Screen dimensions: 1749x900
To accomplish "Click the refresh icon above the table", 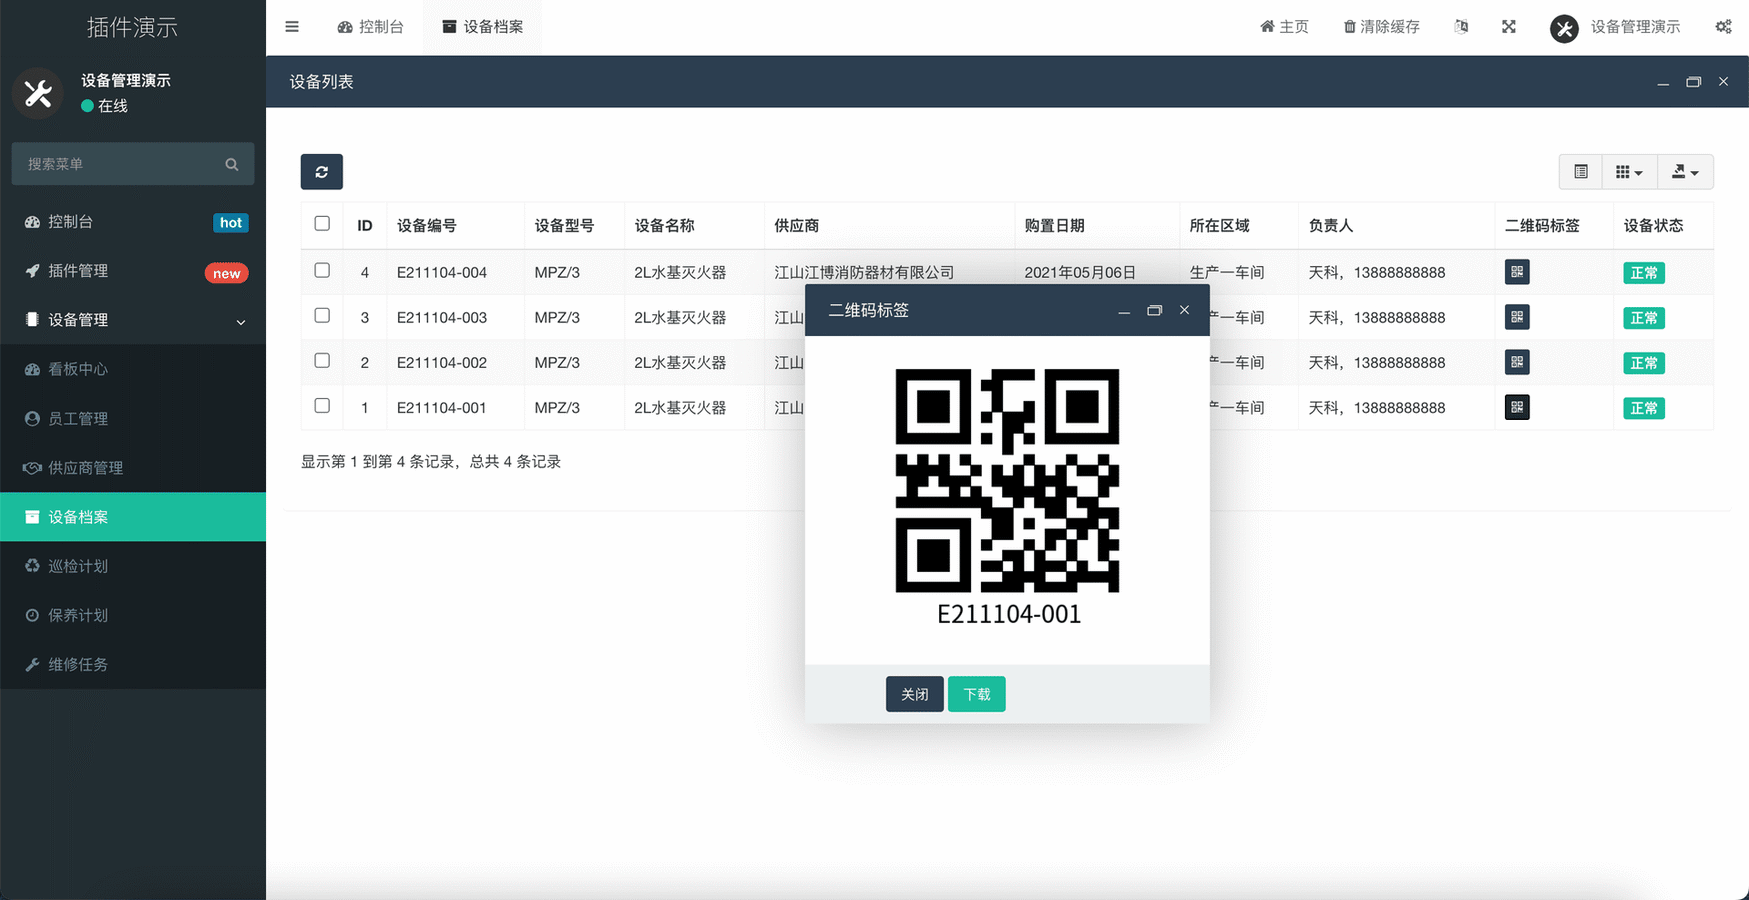I will pos(321,172).
